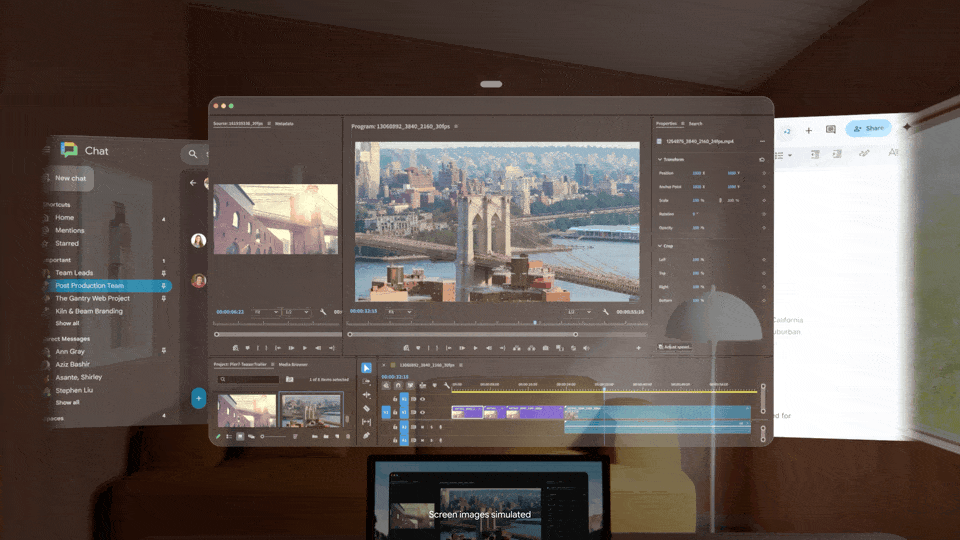
Task: Select the Ripple Edit tool
Action: point(366,395)
